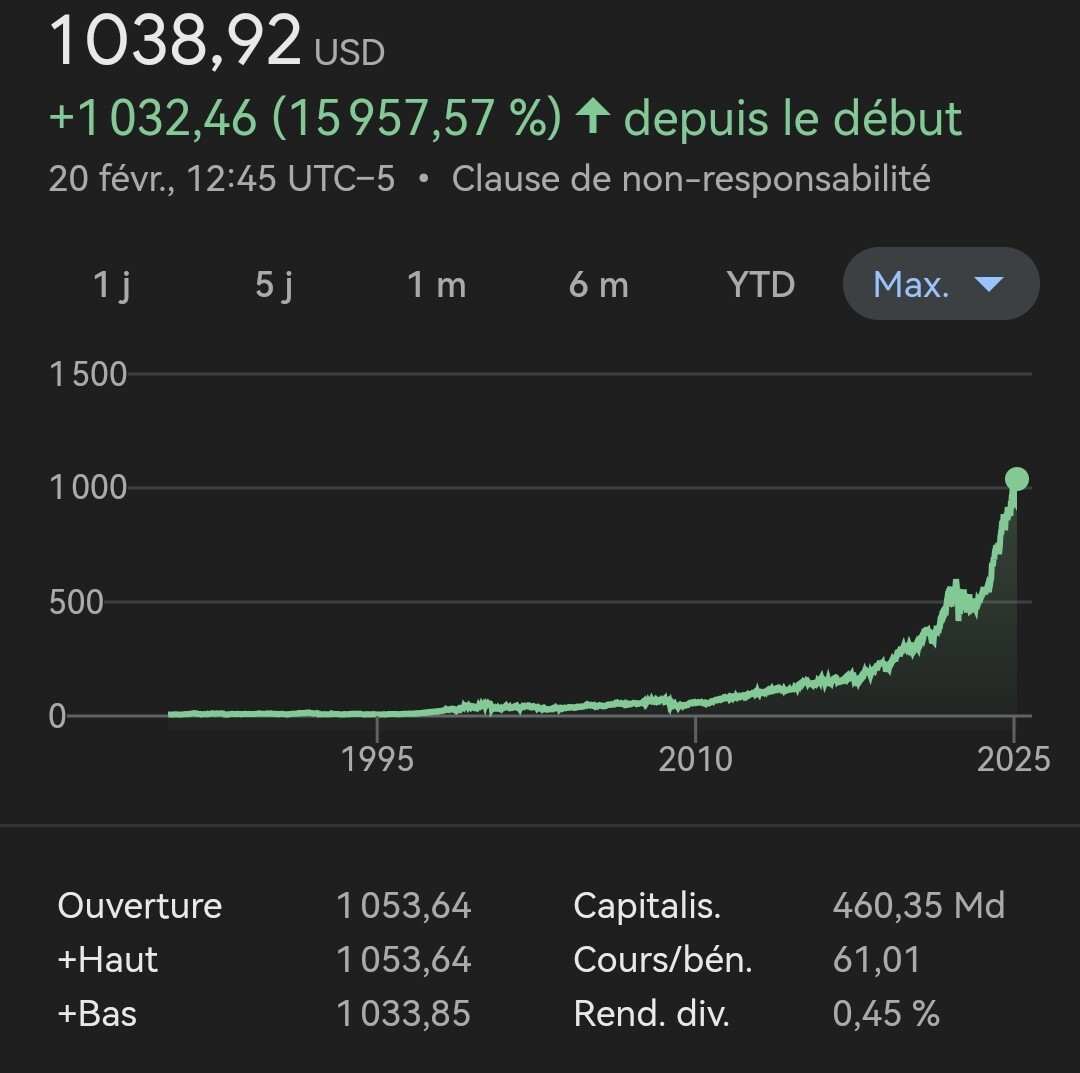
Task: Open the Clause de non-responsabilité link
Action: 691,179
